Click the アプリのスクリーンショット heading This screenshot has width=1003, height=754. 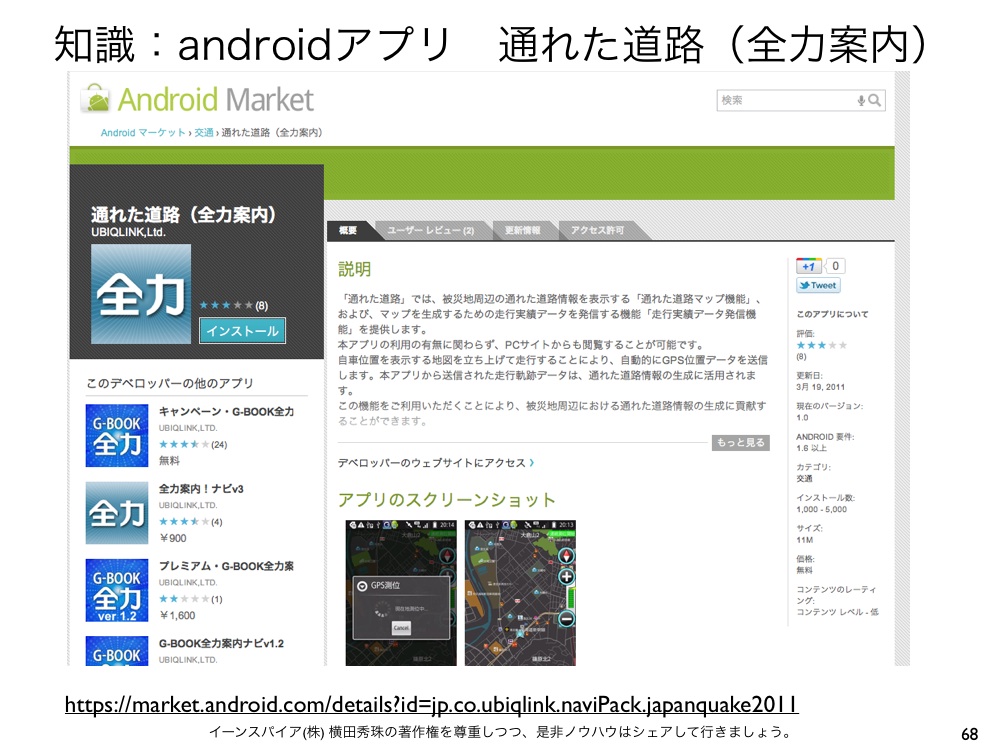pos(446,499)
